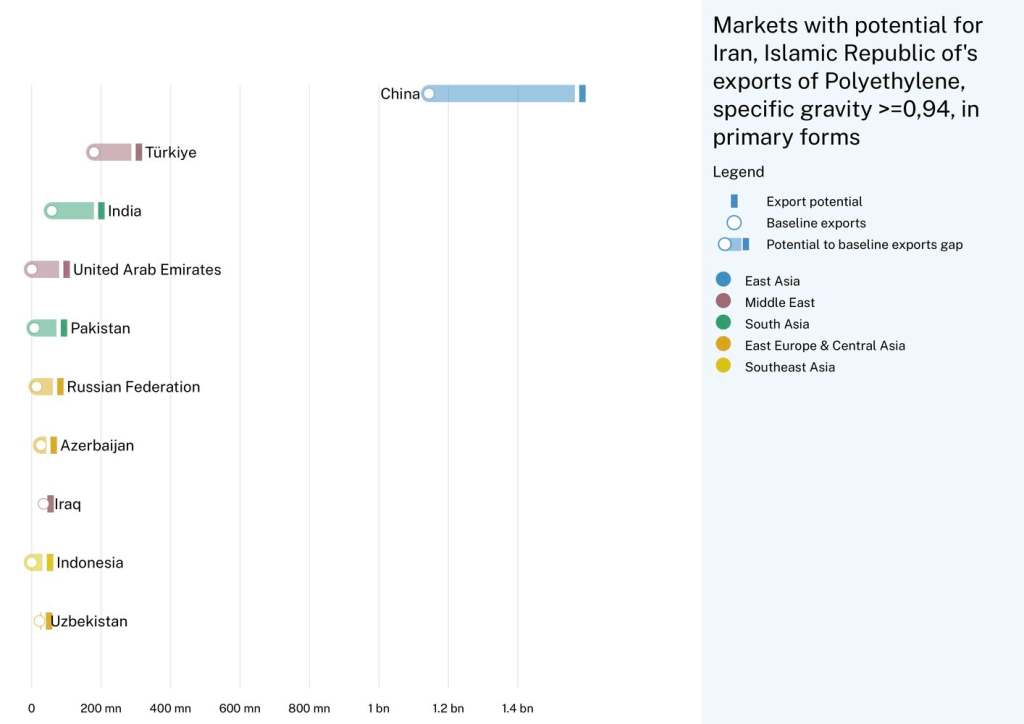
Task: Click Russian Federation export potential marker
Action: pyautogui.click(x=60, y=387)
